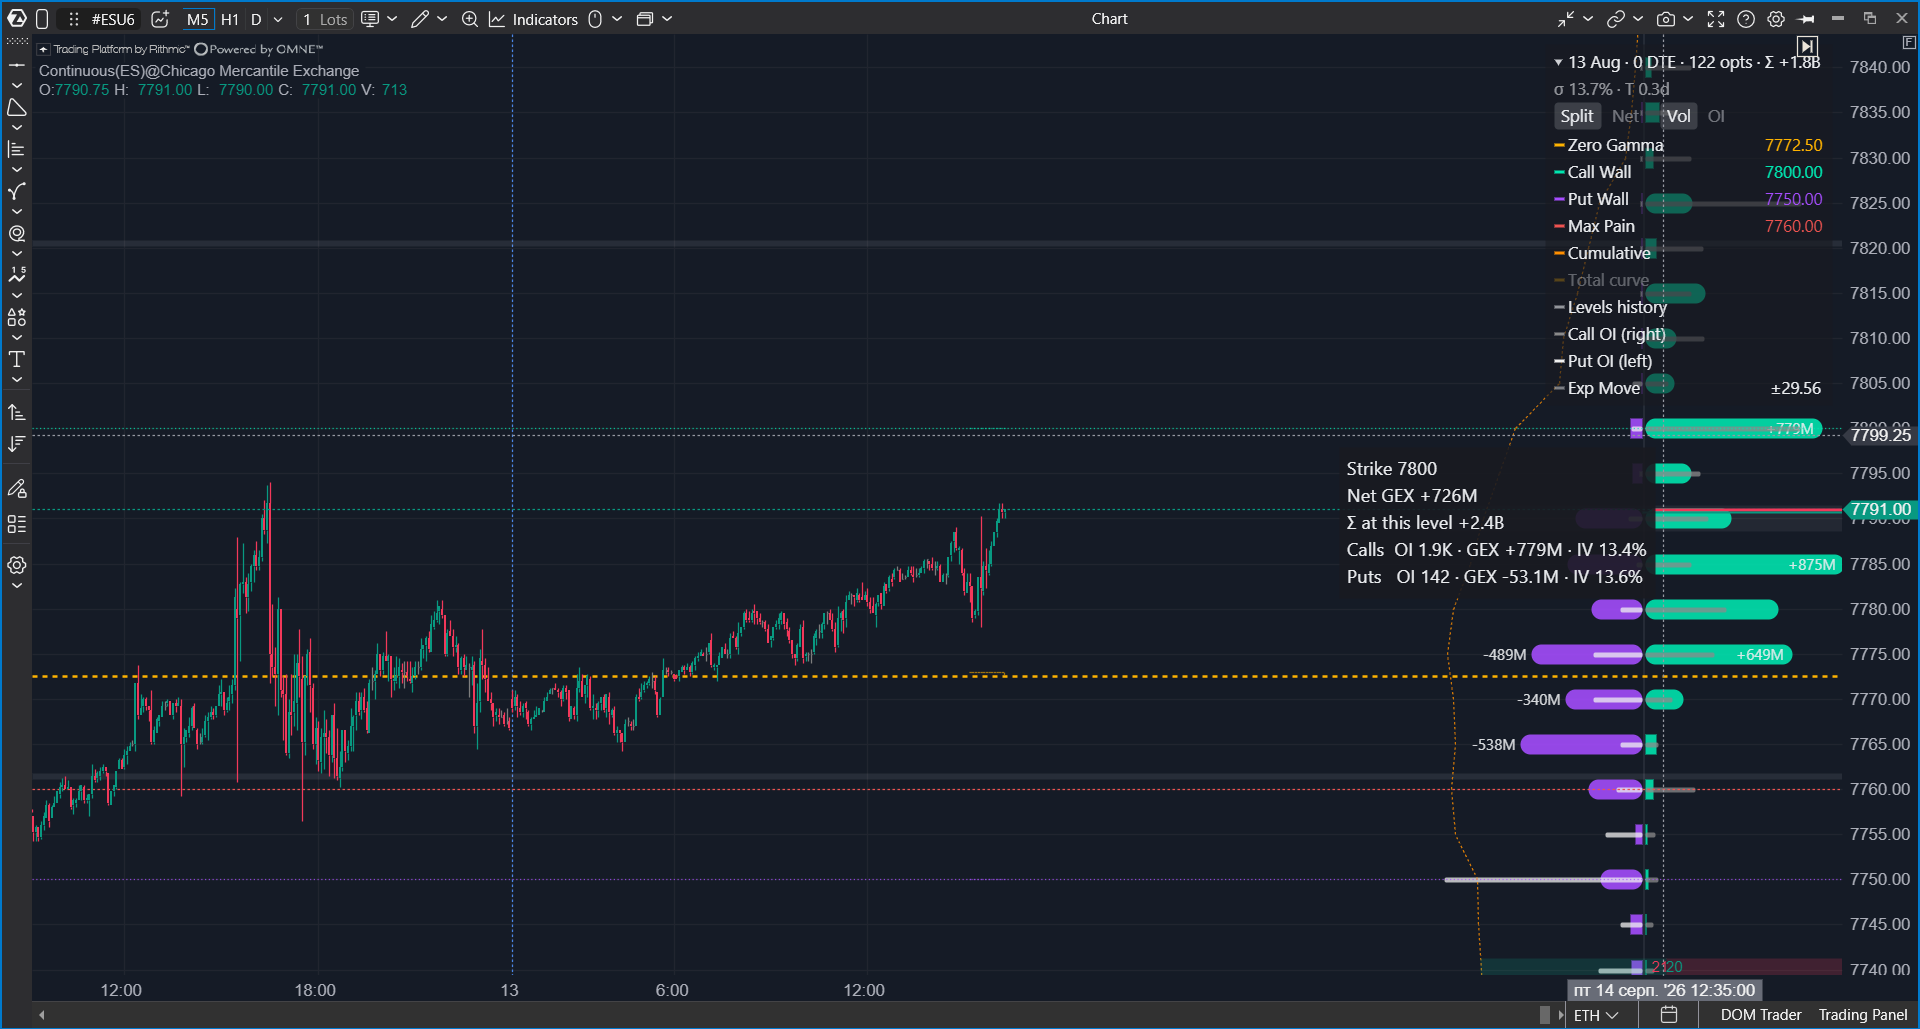Select the horizontal line drawing tool
This screenshot has height=1029, width=1920.
tap(17, 65)
